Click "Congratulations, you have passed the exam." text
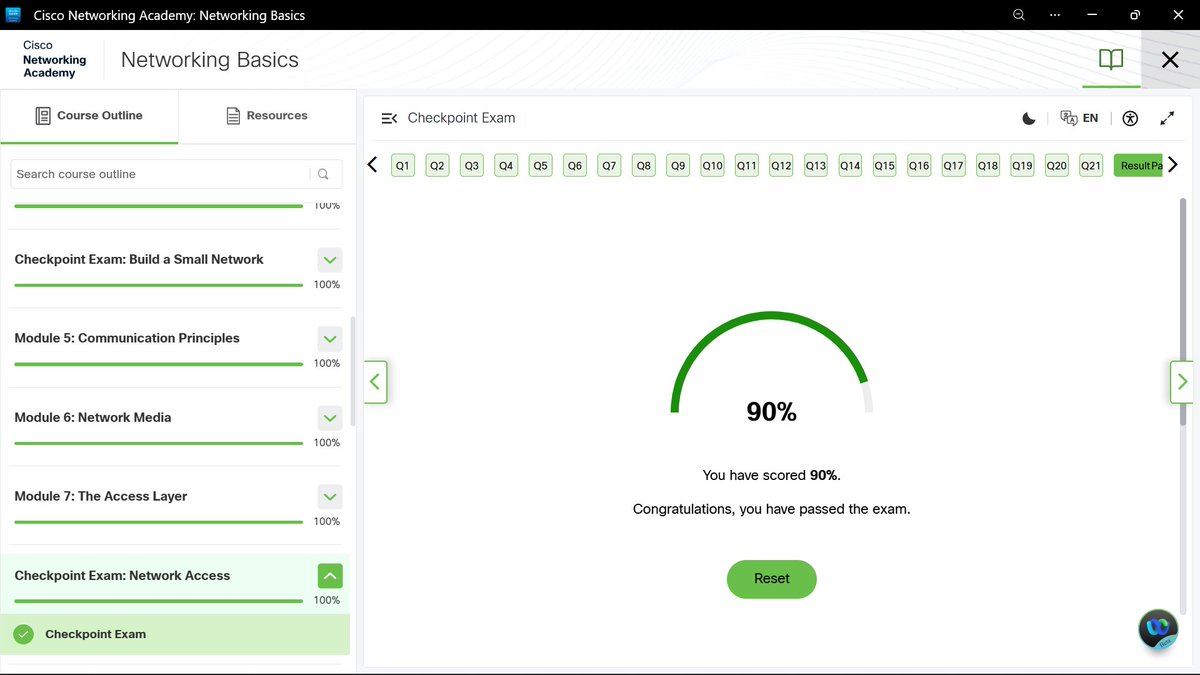 click(x=771, y=509)
